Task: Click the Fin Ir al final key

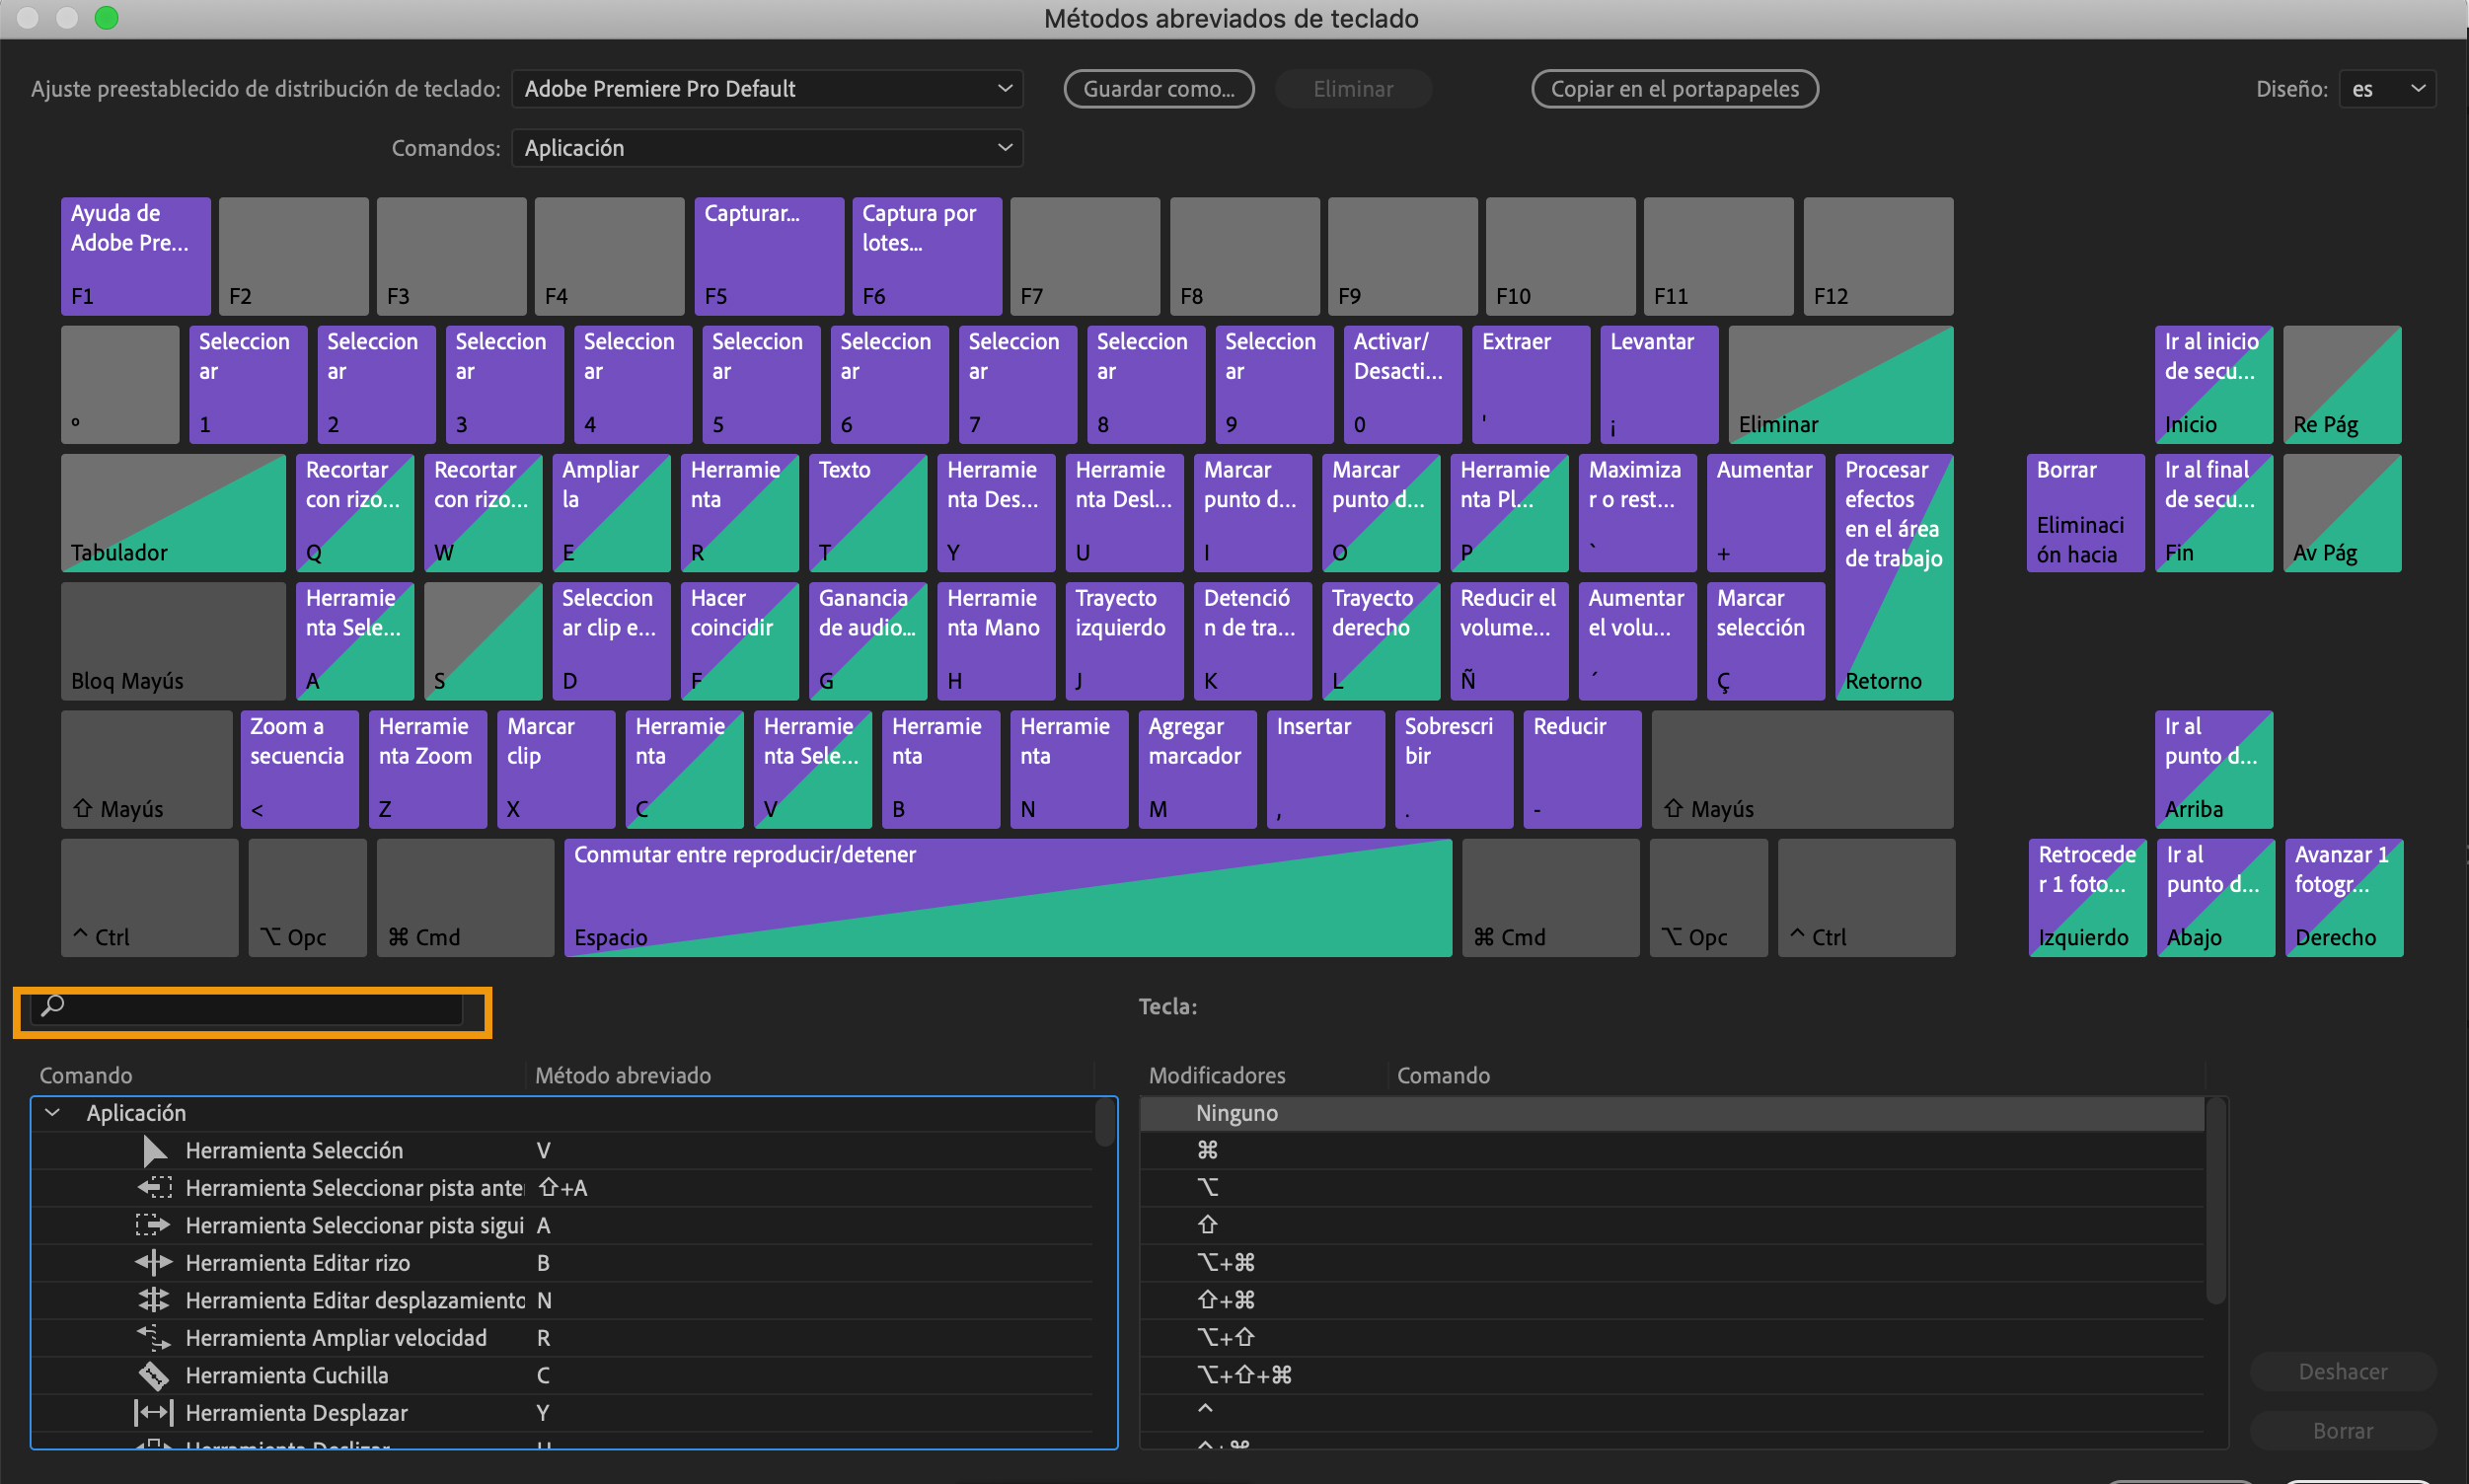Action: pyautogui.click(x=2214, y=513)
